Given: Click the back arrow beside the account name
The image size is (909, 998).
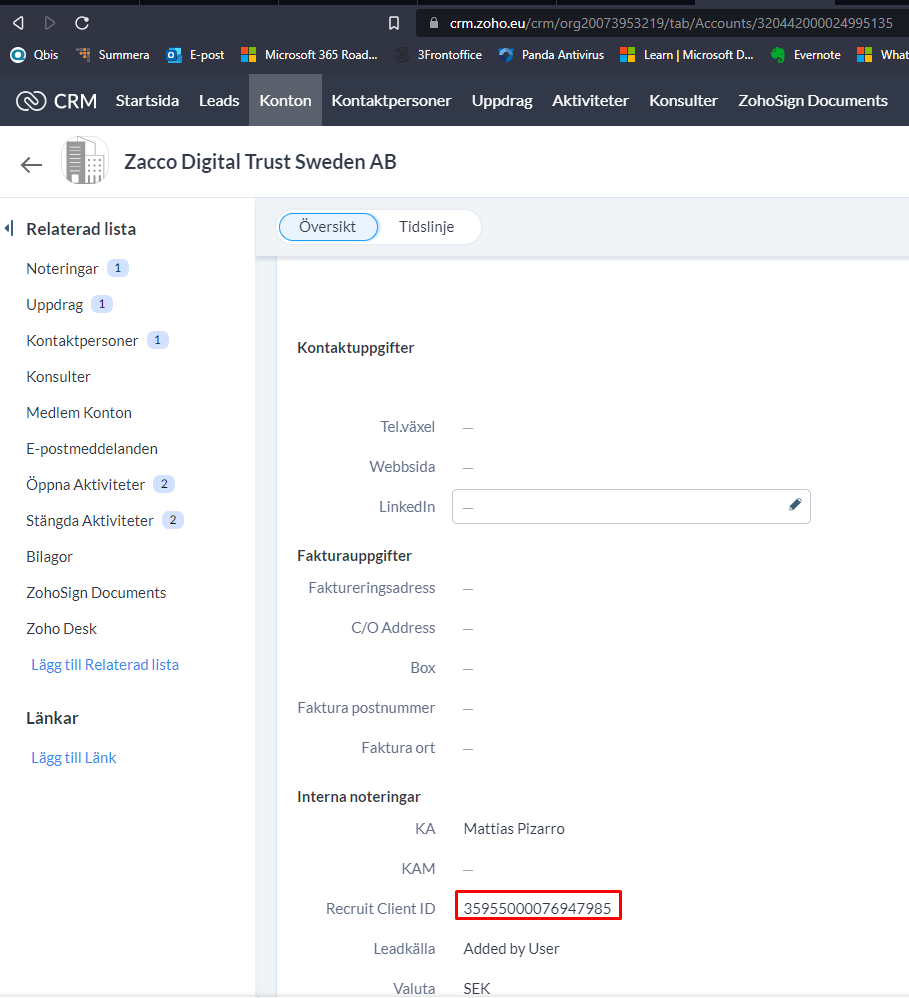Looking at the screenshot, I should click(x=32, y=165).
